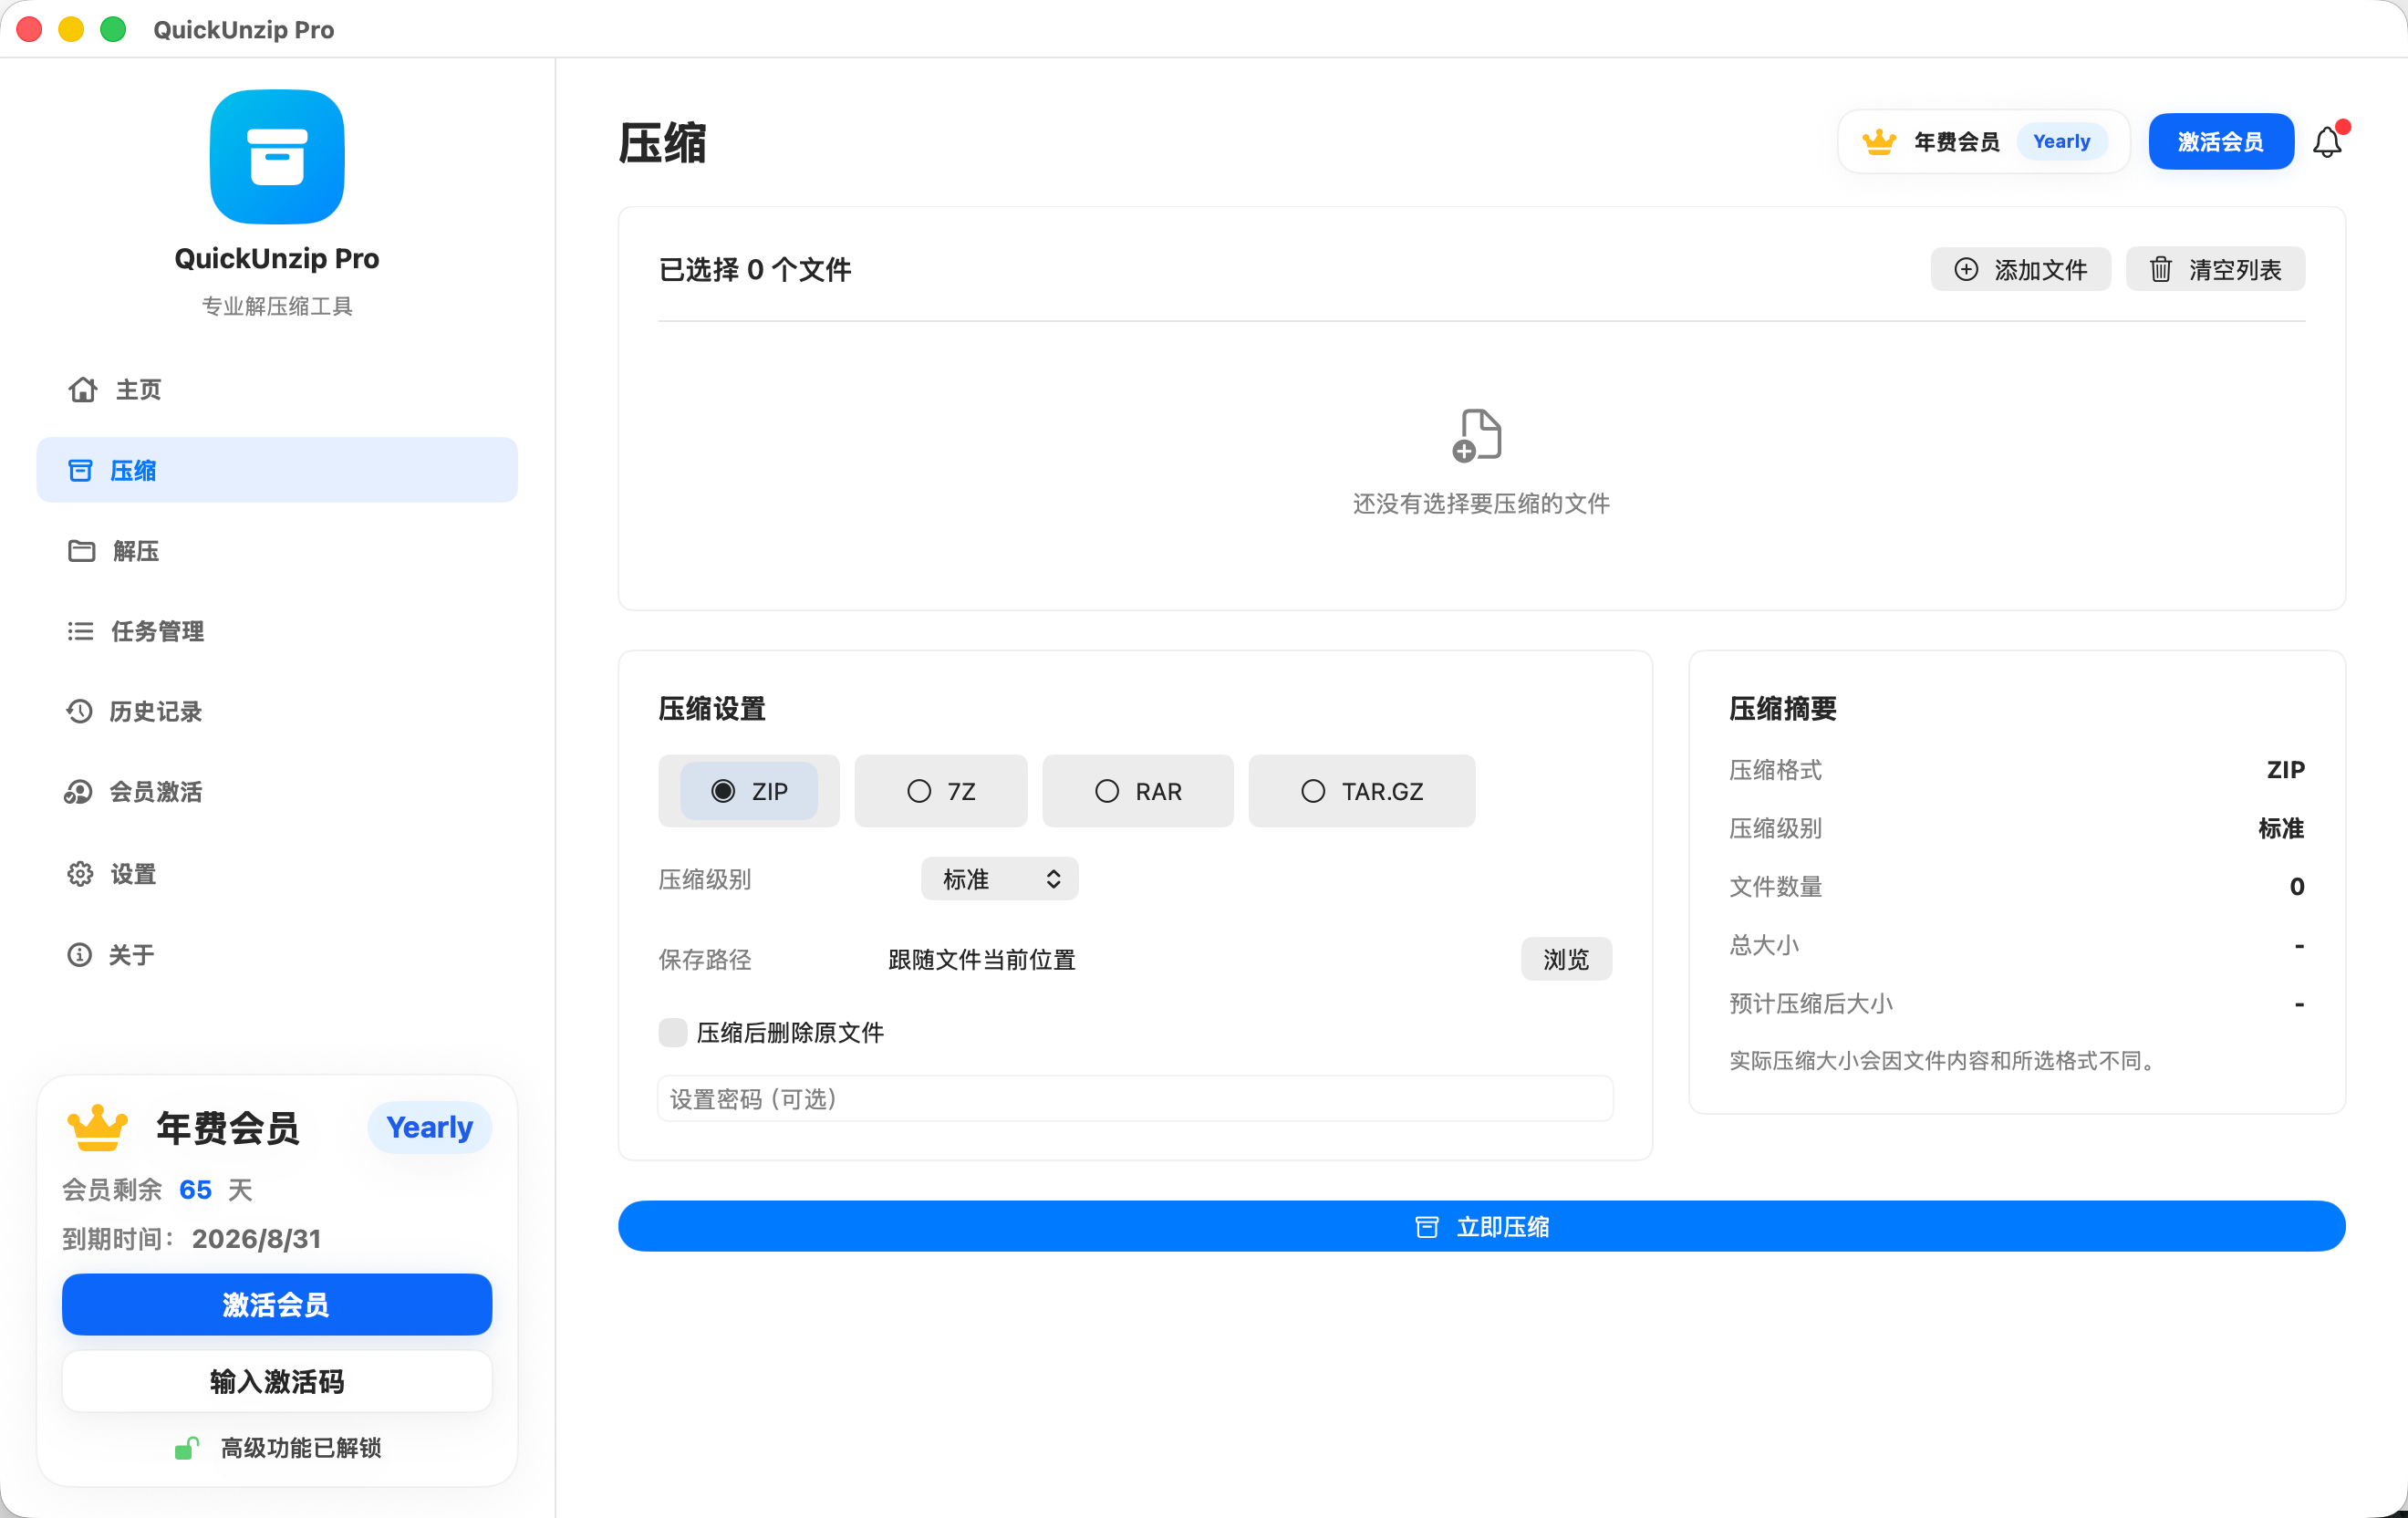Click the 总大小 label in summary
The width and height of the screenshot is (2408, 1518).
(x=1764, y=945)
